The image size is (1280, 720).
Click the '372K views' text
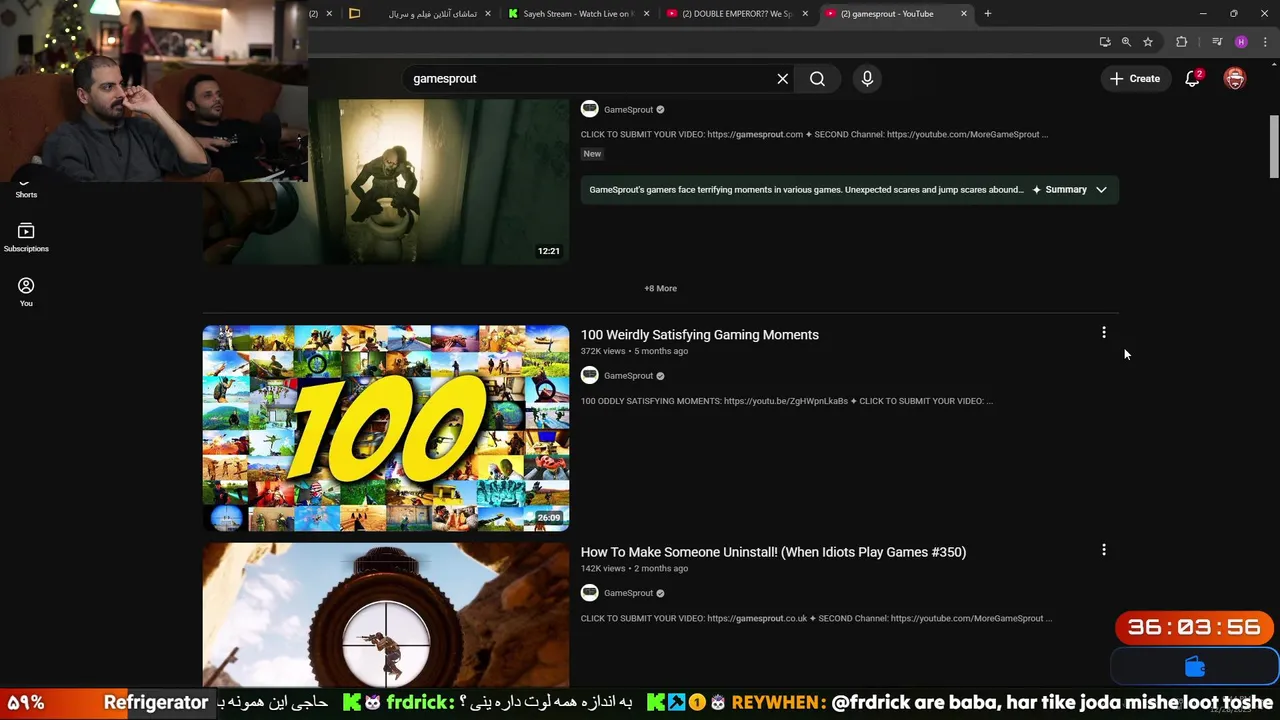603,352
